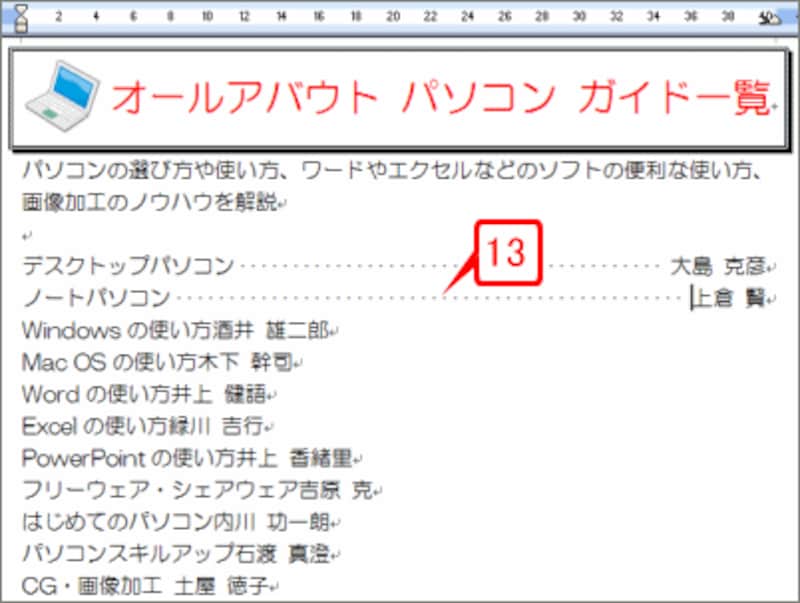Click the introductory paragraph about パソコンの選び方
Screen dimensions: 800x603
point(300,168)
